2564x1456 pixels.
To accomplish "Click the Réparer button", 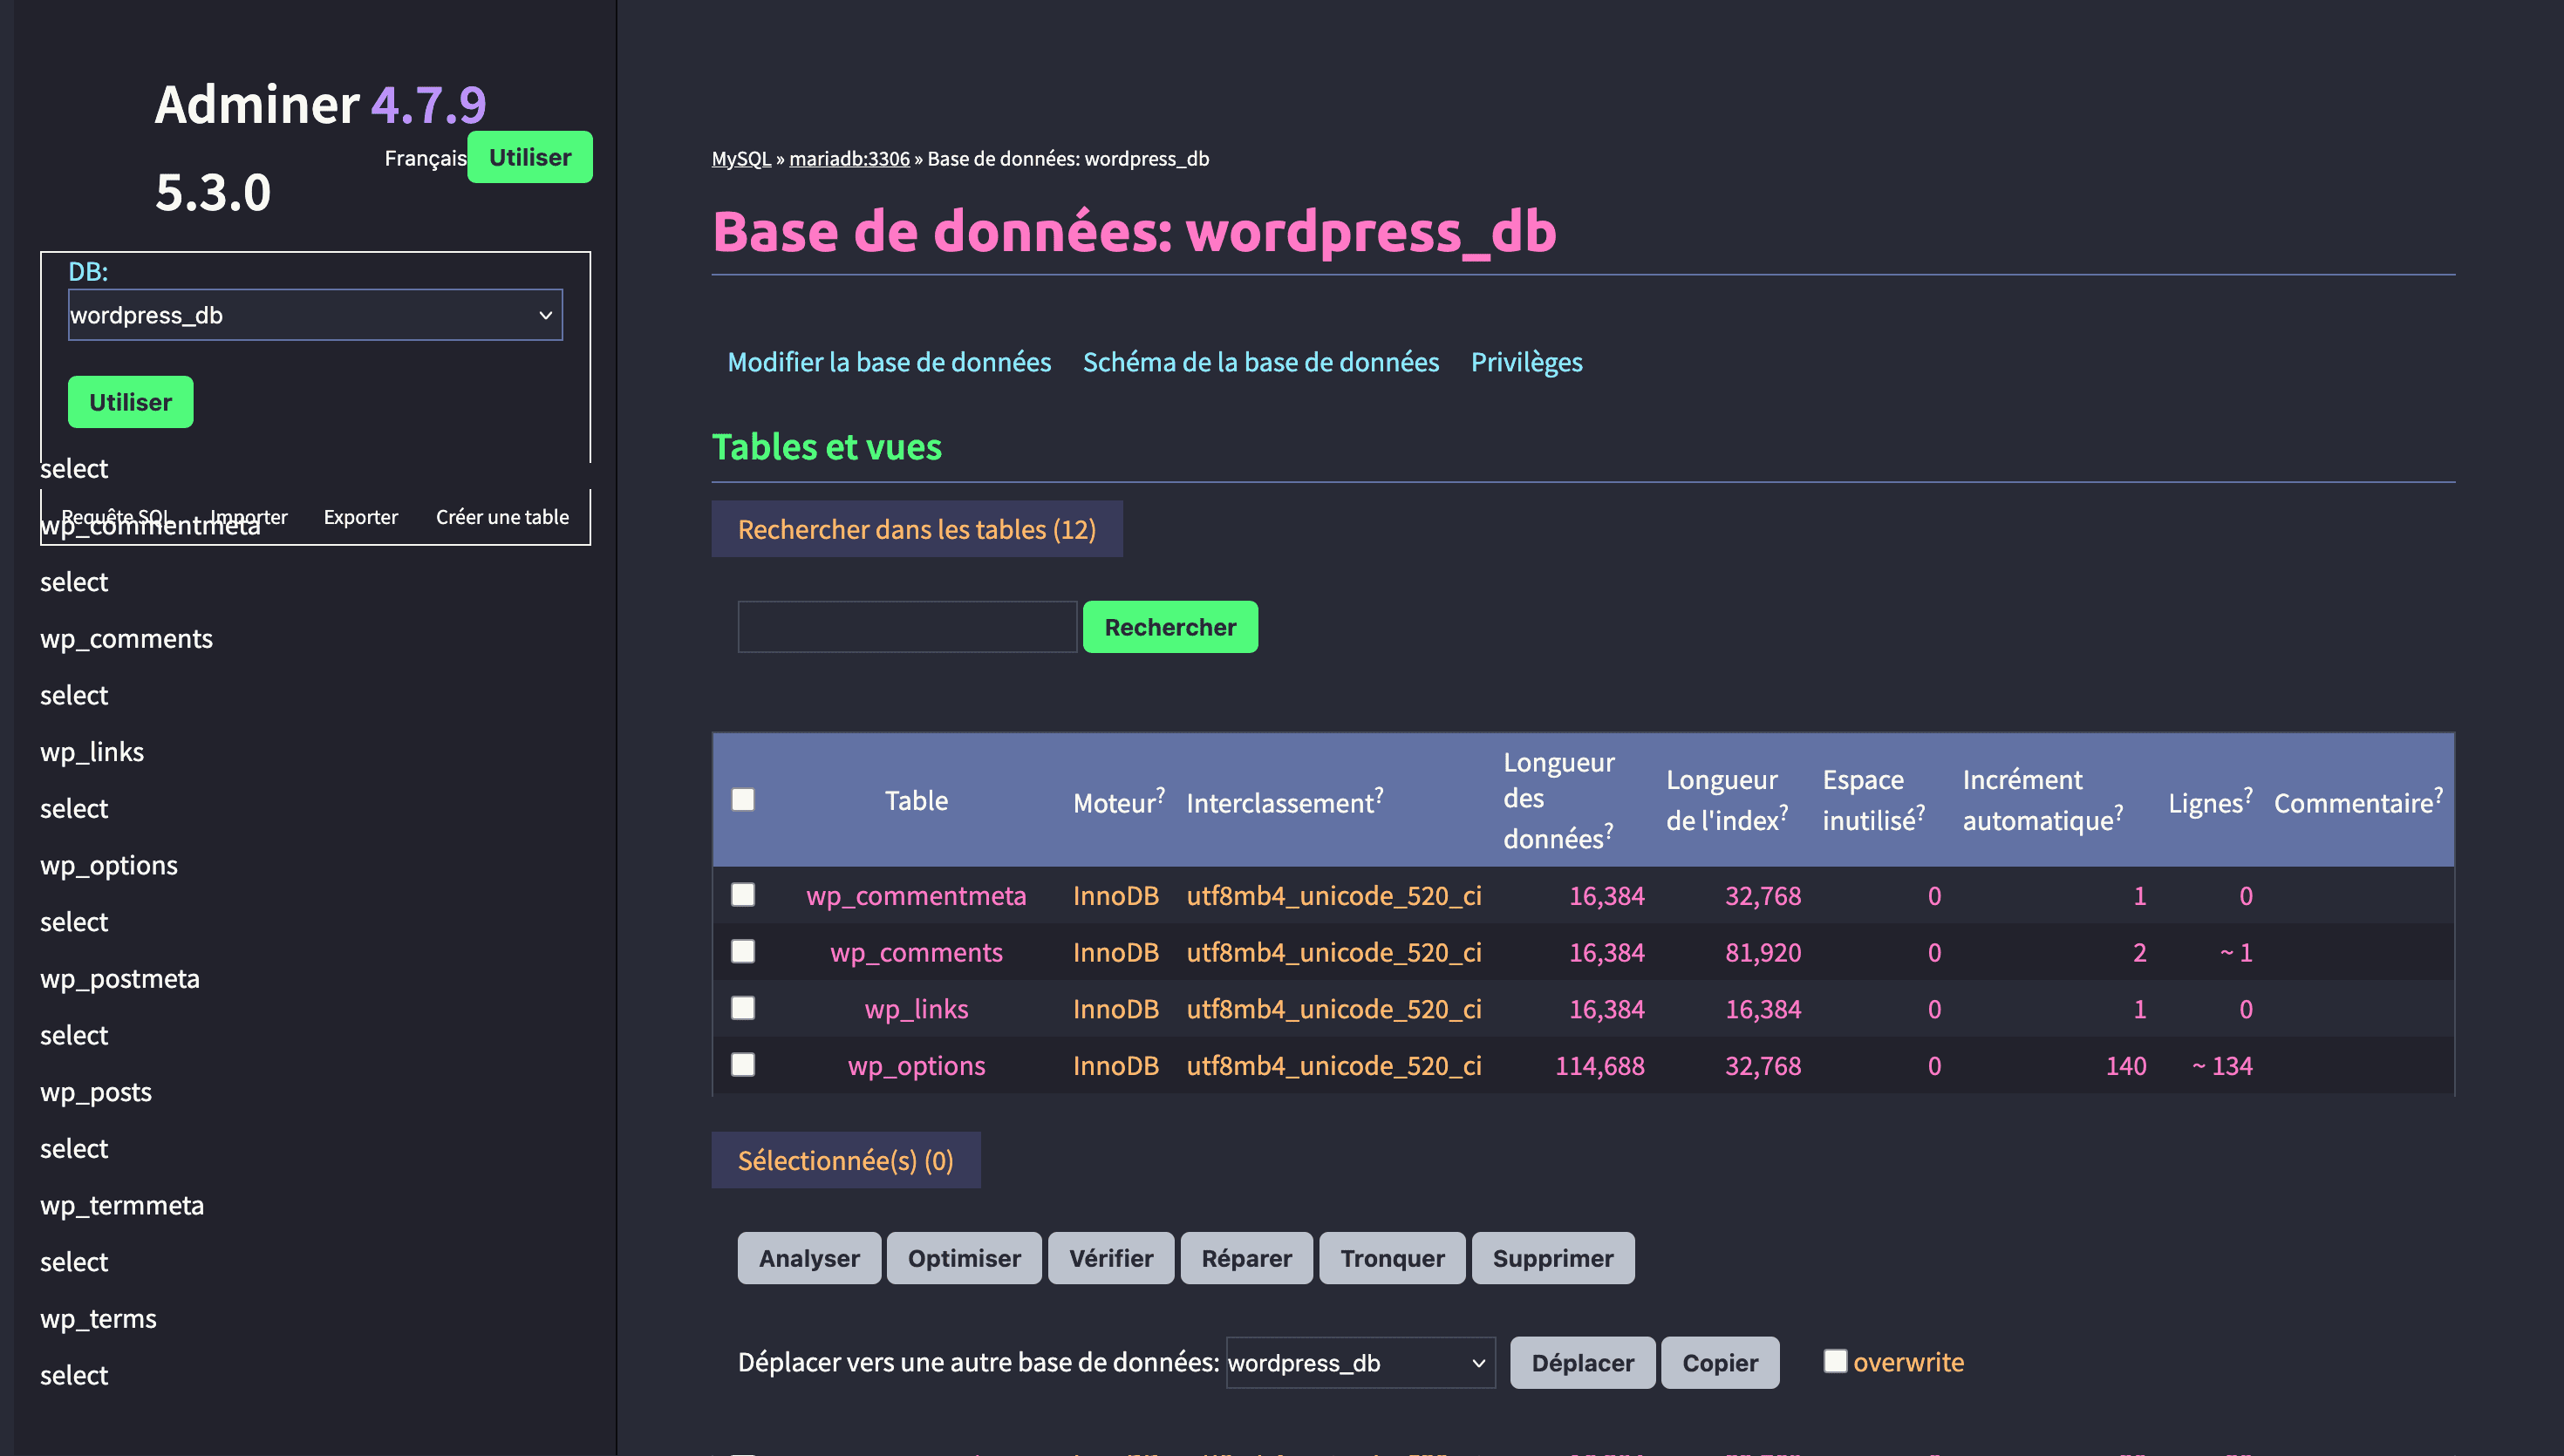I will point(1246,1258).
